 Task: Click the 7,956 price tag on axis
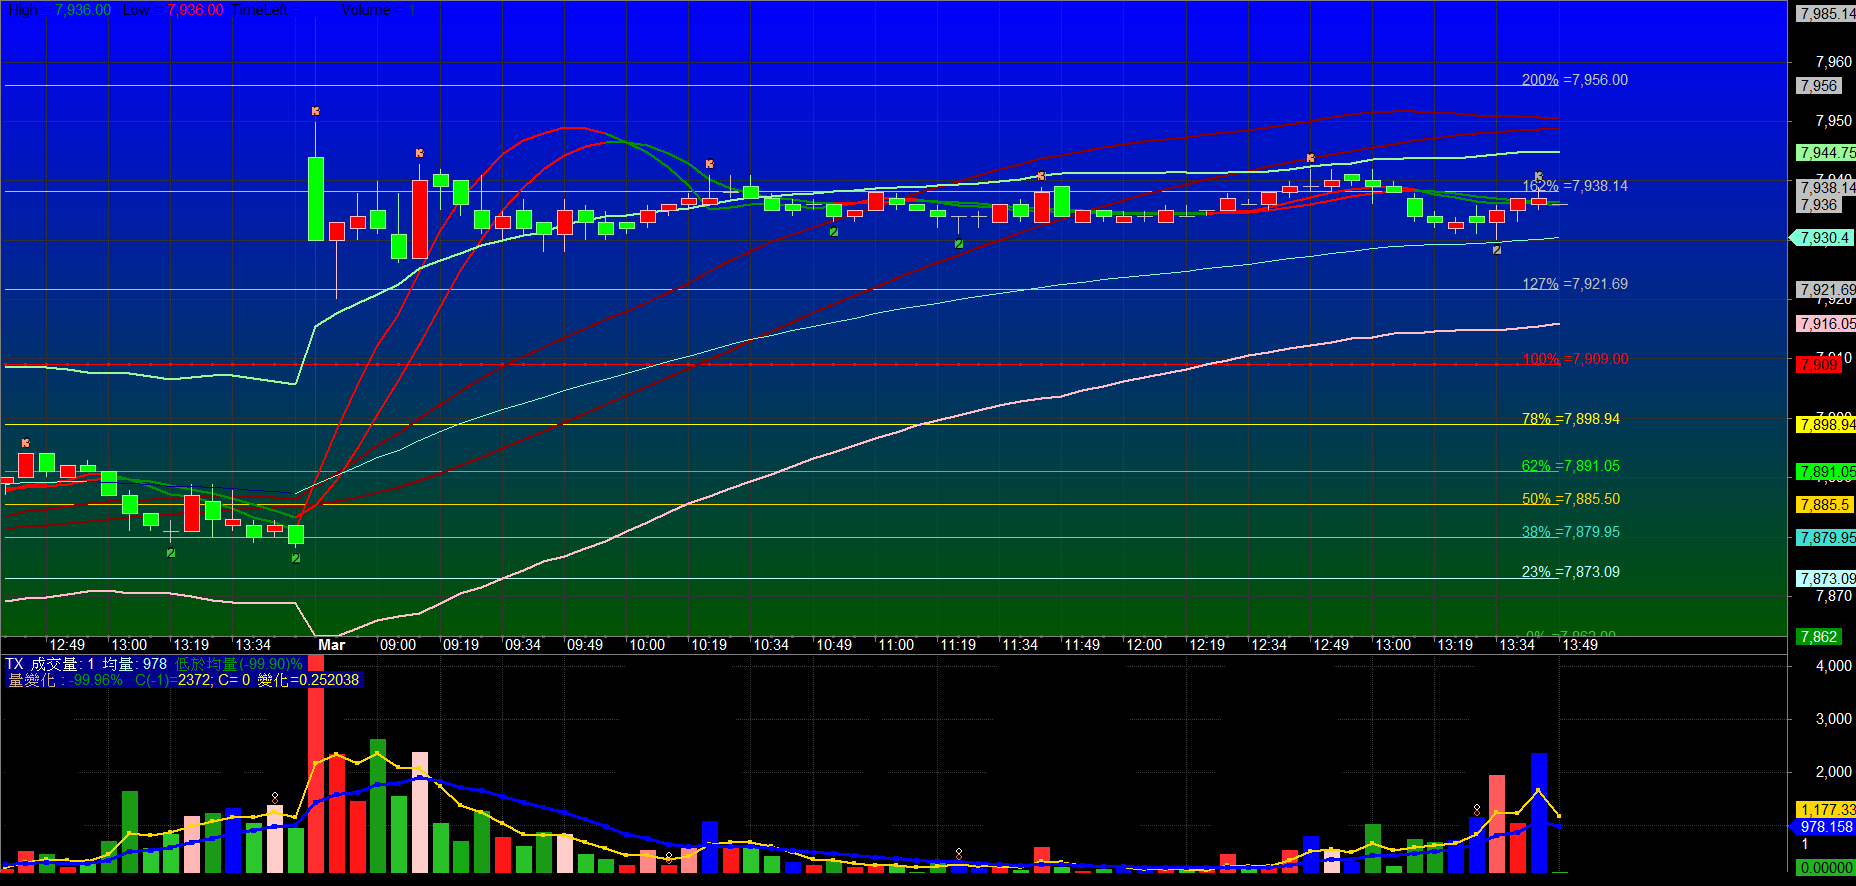click(x=1819, y=86)
